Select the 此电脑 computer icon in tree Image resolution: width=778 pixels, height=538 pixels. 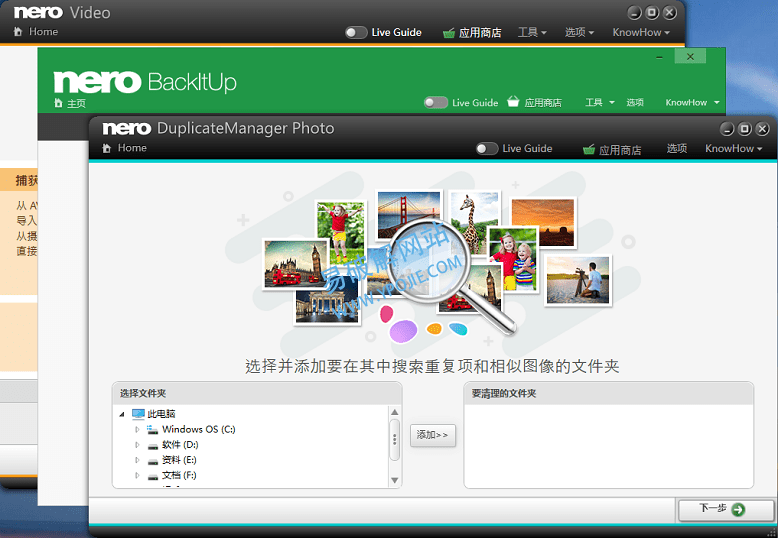tap(138, 414)
